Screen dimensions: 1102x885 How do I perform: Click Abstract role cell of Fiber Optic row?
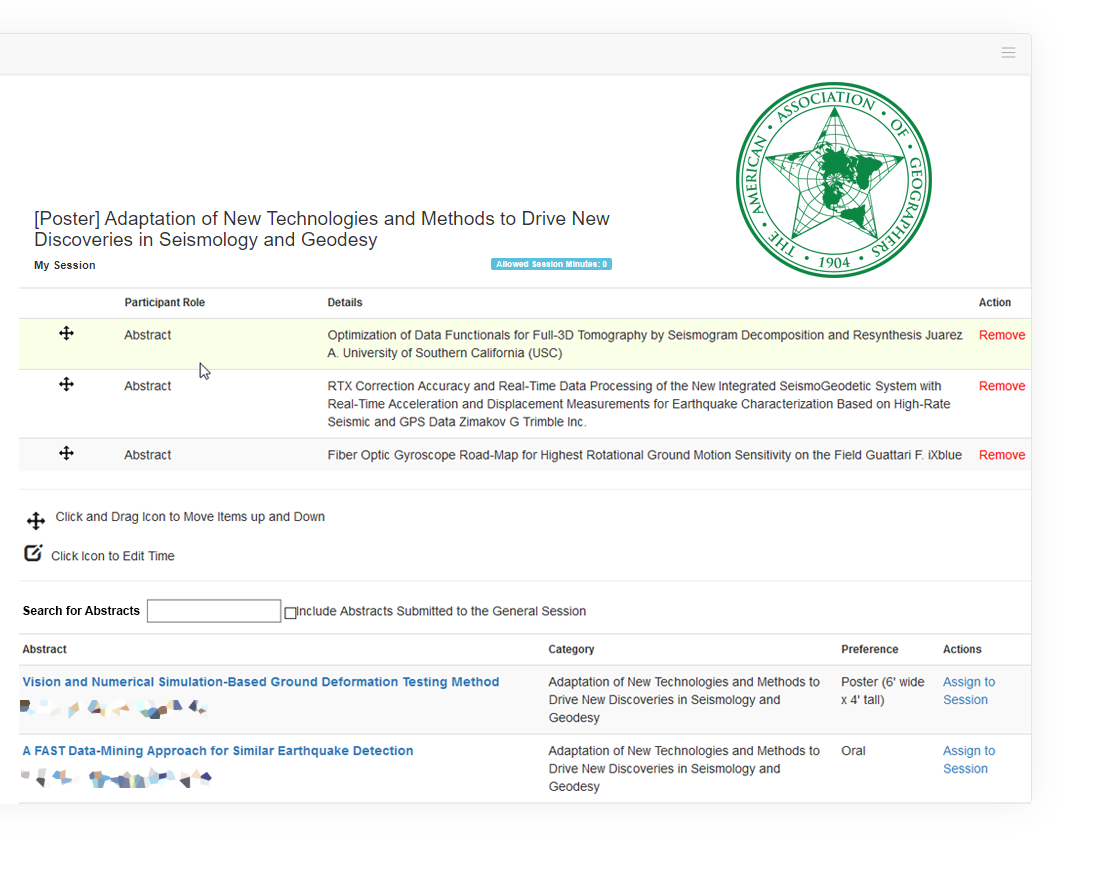pyautogui.click(x=148, y=455)
